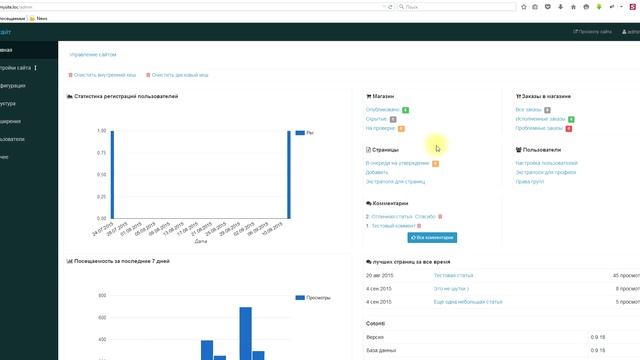Open the 'Все заказы' link
This screenshot has height=360, width=640.
(x=529, y=110)
